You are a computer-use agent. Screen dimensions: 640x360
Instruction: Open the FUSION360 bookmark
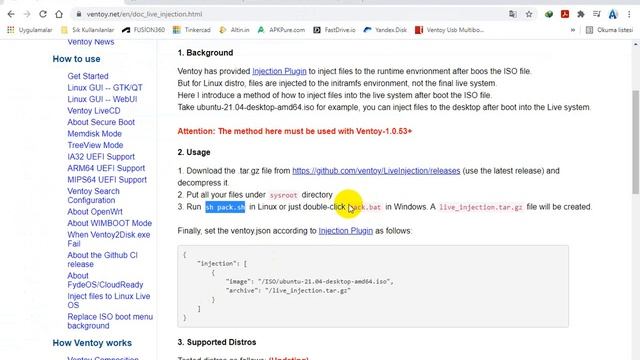[143, 30]
